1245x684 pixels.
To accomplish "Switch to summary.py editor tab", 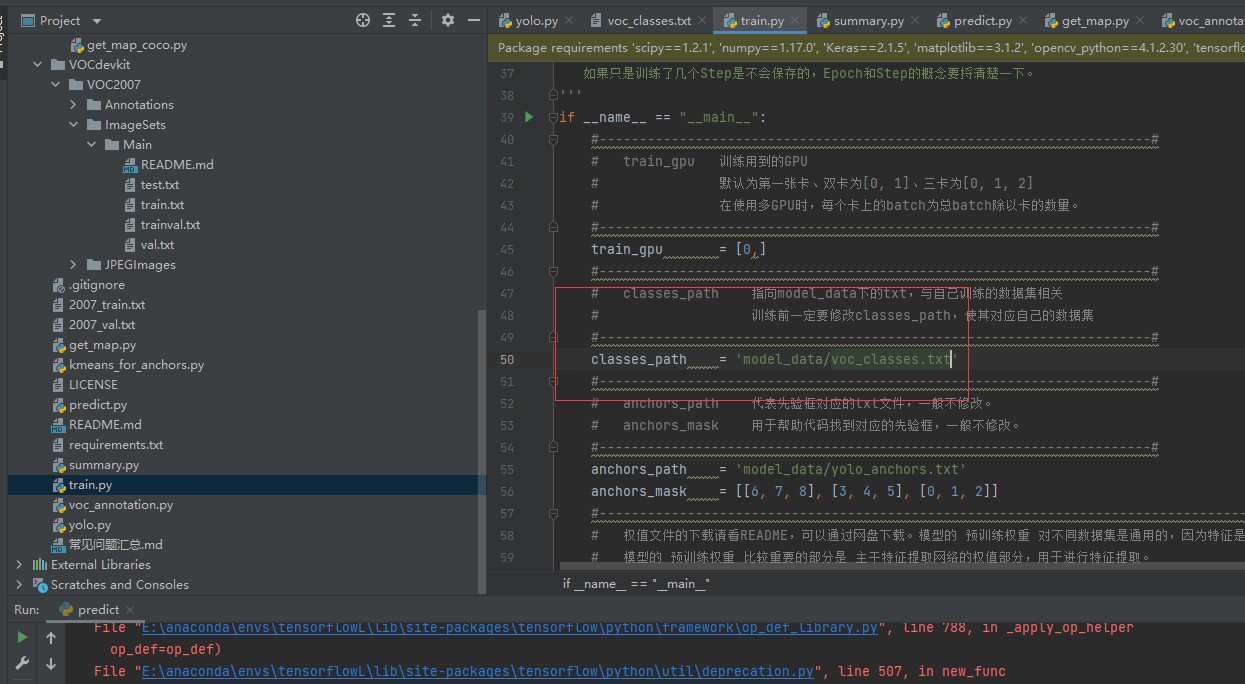I will (868, 20).
